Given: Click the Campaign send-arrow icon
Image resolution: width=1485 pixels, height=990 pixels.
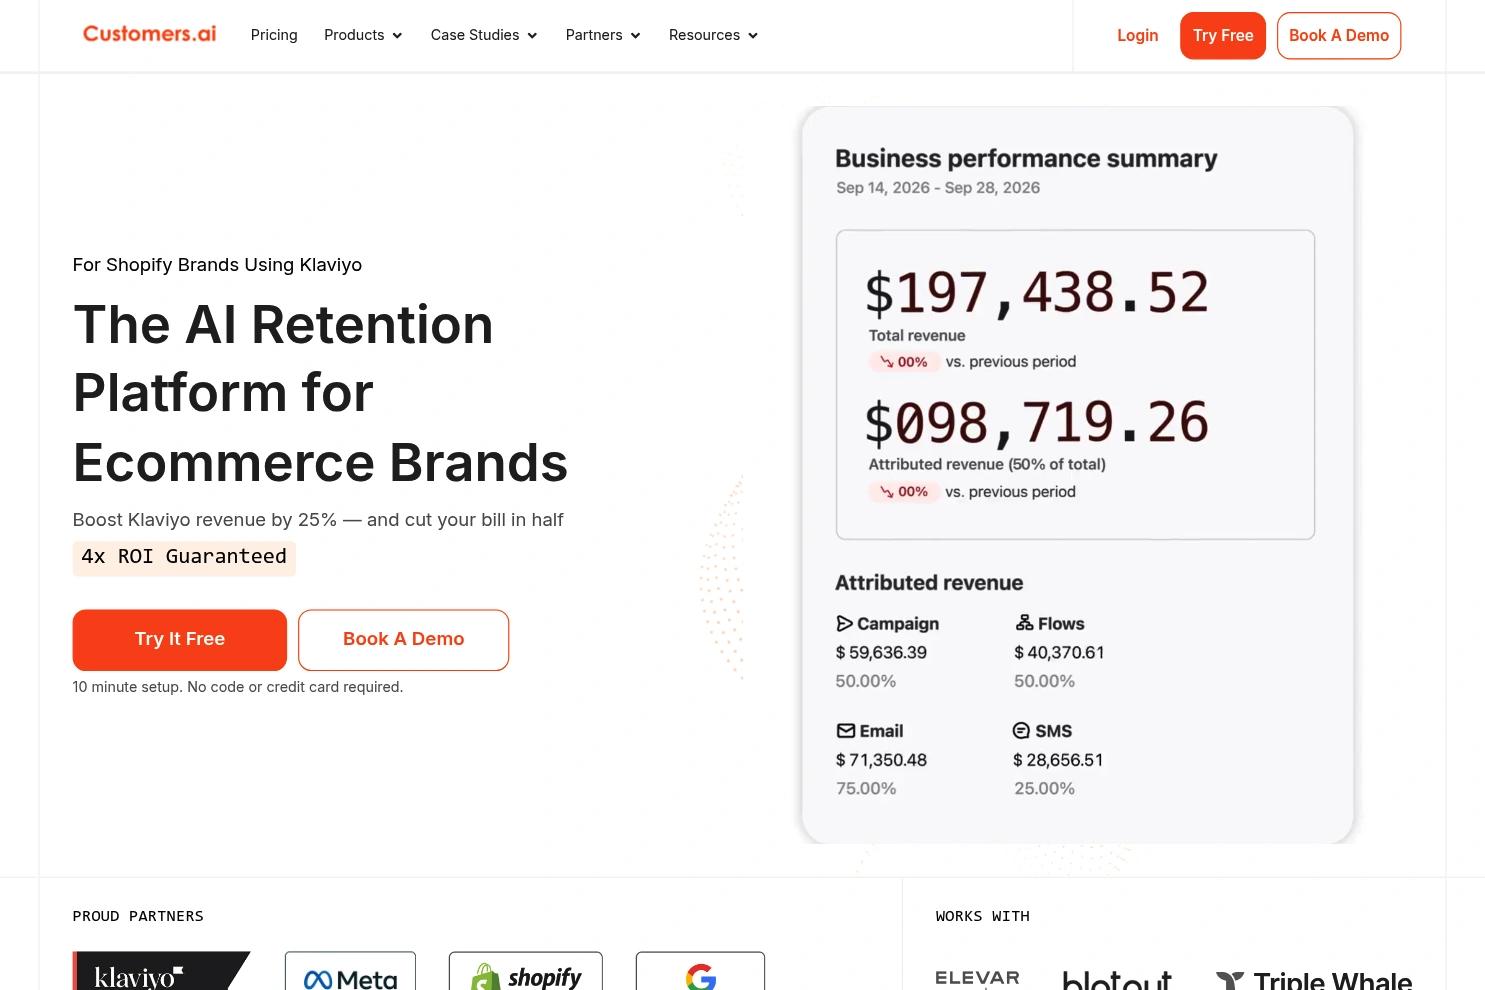Looking at the screenshot, I should [844, 624].
